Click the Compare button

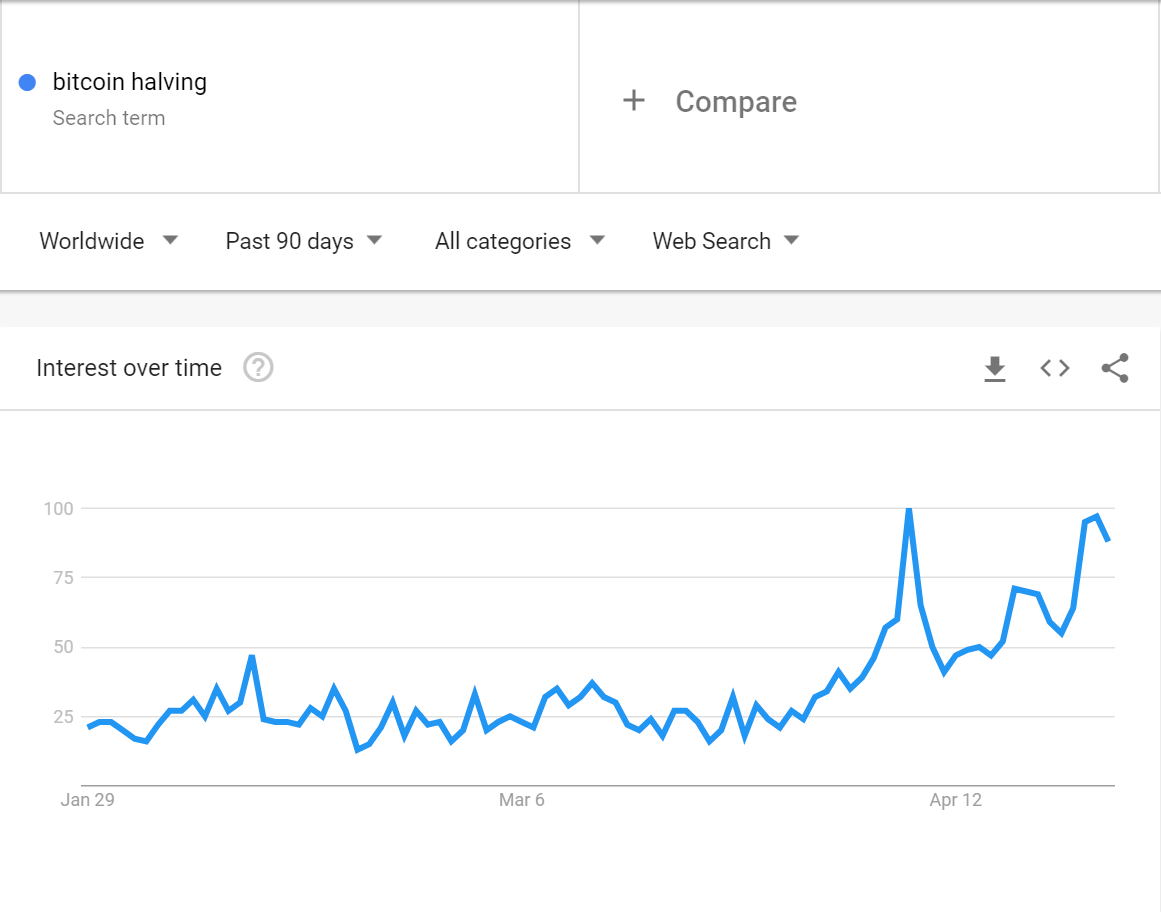click(709, 101)
